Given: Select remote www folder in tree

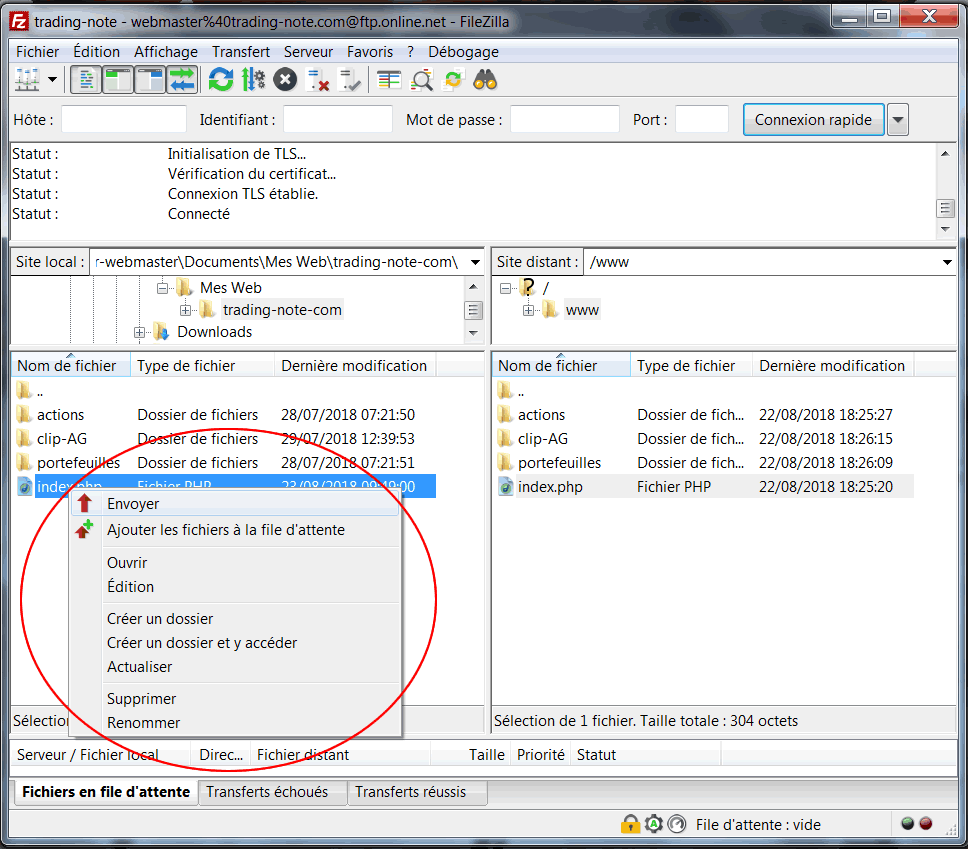Looking at the screenshot, I should tap(582, 310).
